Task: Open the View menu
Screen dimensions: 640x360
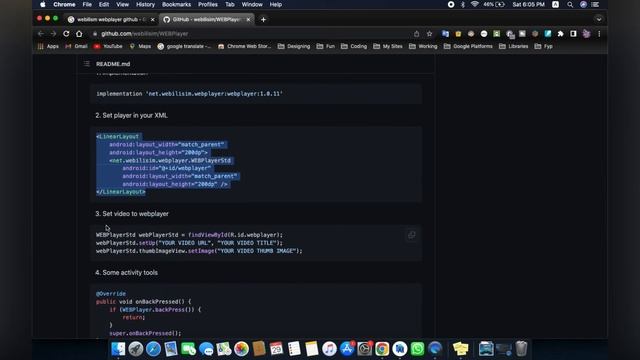Action: [122, 4]
